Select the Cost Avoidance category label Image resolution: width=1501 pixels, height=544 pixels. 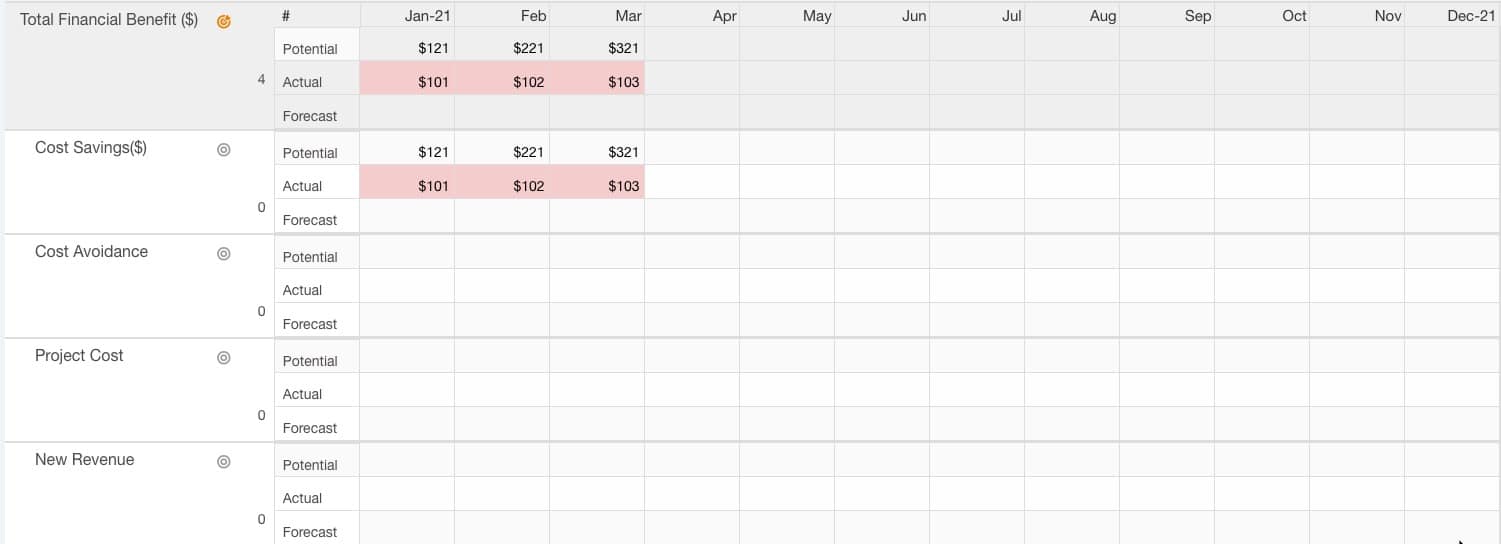[x=91, y=252]
